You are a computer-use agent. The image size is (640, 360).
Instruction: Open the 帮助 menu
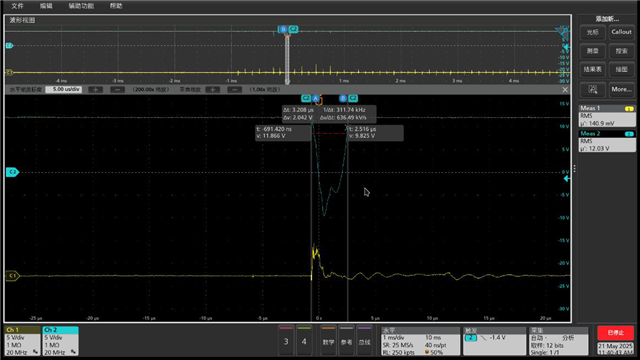click(x=116, y=6)
